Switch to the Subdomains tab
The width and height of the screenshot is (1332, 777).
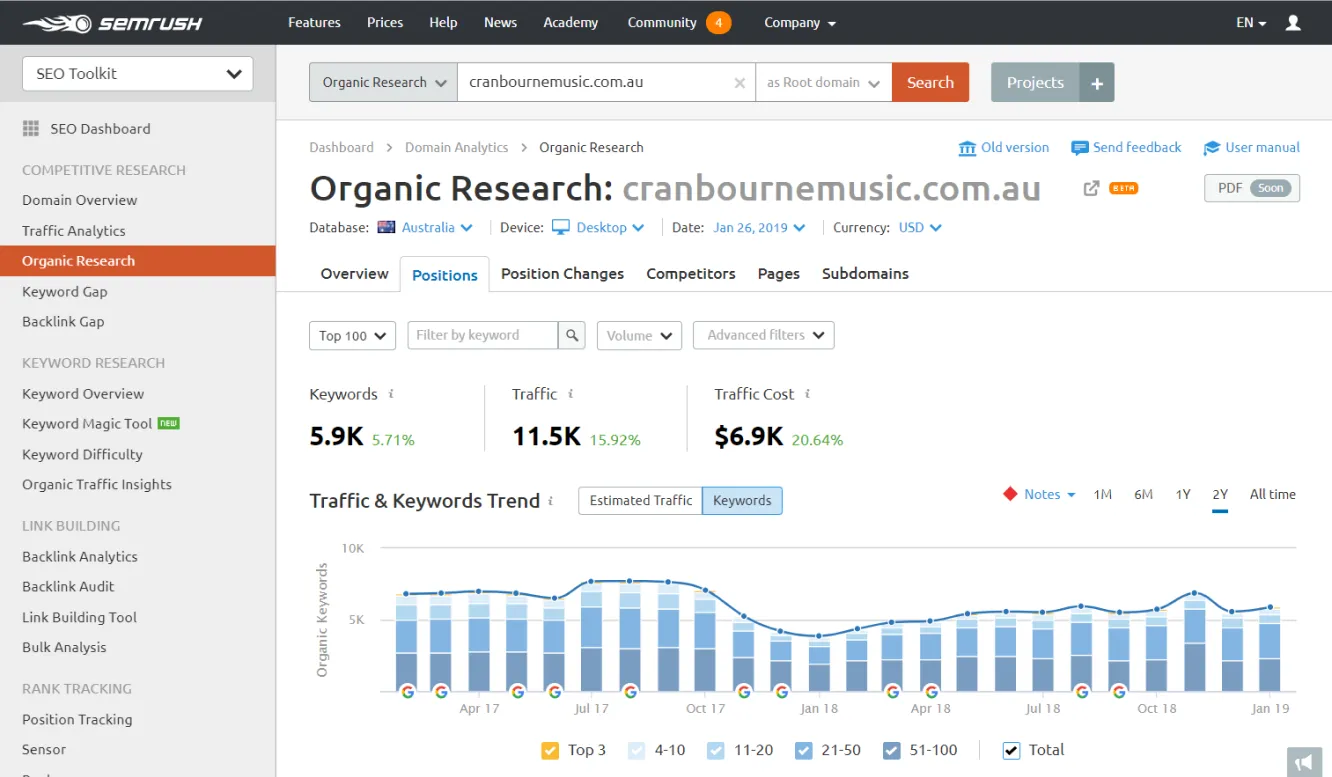pos(865,274)
